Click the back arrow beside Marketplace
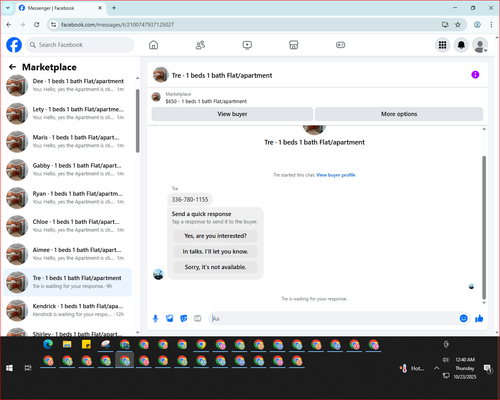 [x=12, y=67]
